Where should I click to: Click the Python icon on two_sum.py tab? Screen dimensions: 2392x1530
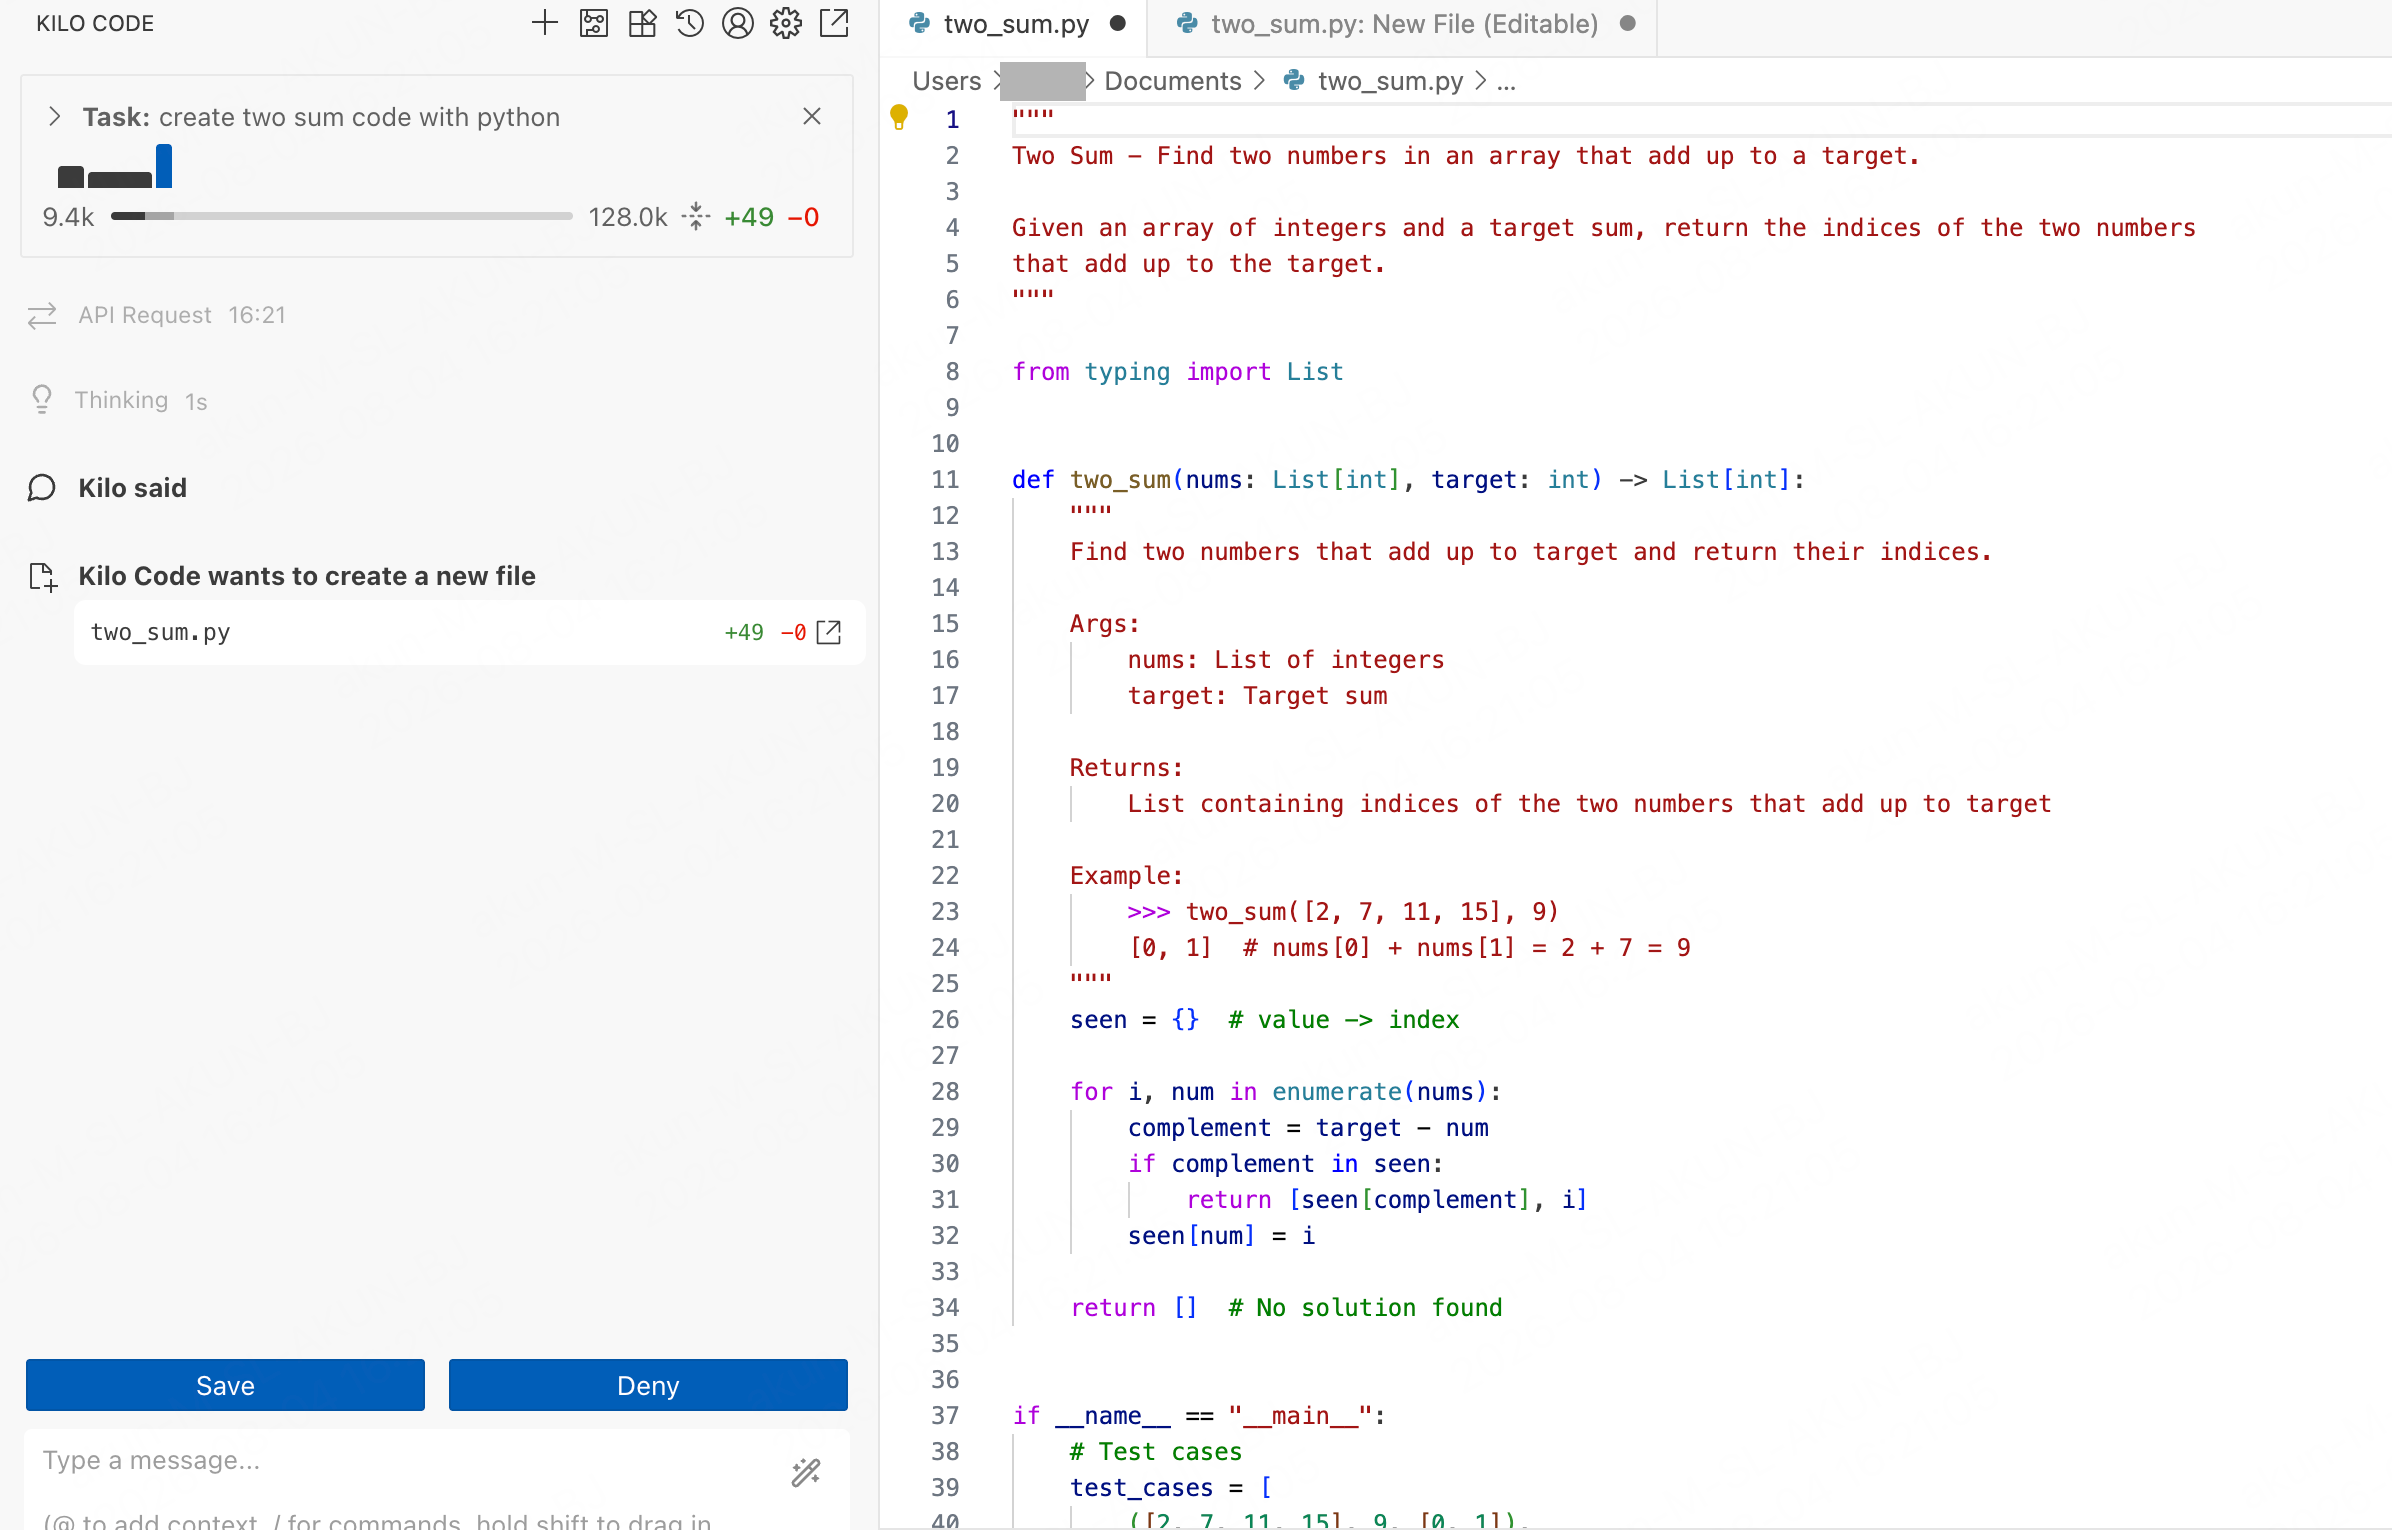tap(919, 23)
